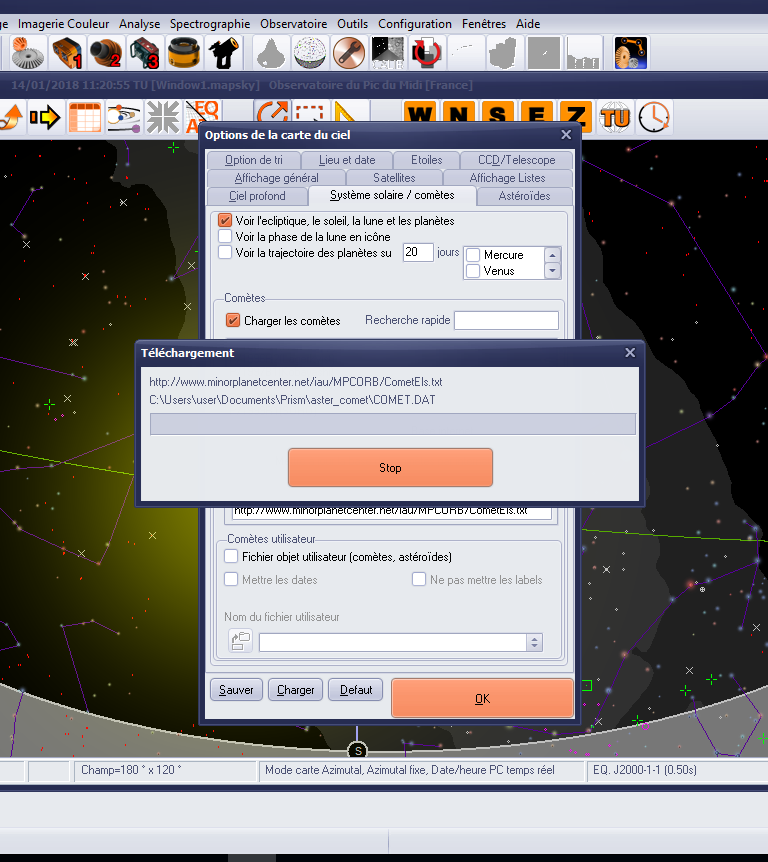Open the CCD/Telescope tab
This screenshot has width=768, height=862.
pos(516,160)
